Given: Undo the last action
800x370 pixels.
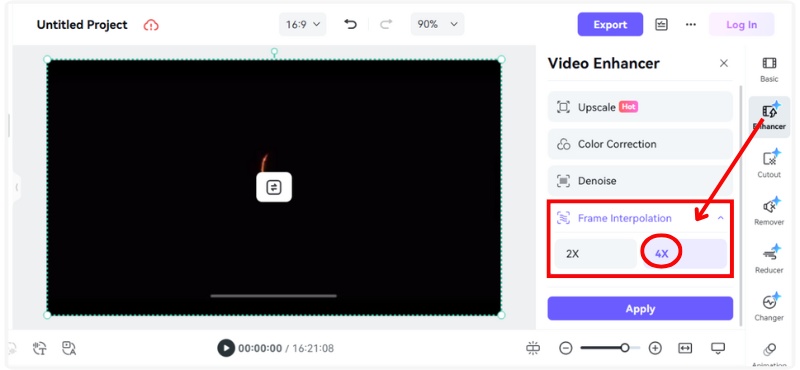Looking at the screenshot, I should tap(350, 24).
